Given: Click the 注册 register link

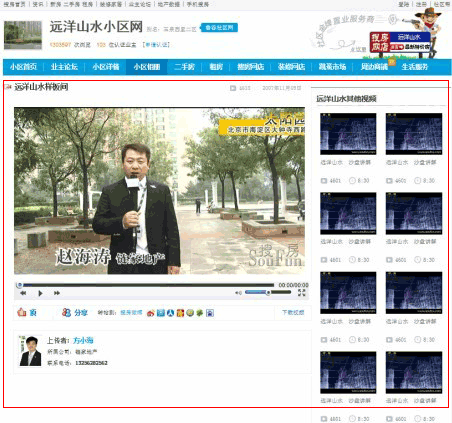Looking at the screenshot, I should pos(421,4).
